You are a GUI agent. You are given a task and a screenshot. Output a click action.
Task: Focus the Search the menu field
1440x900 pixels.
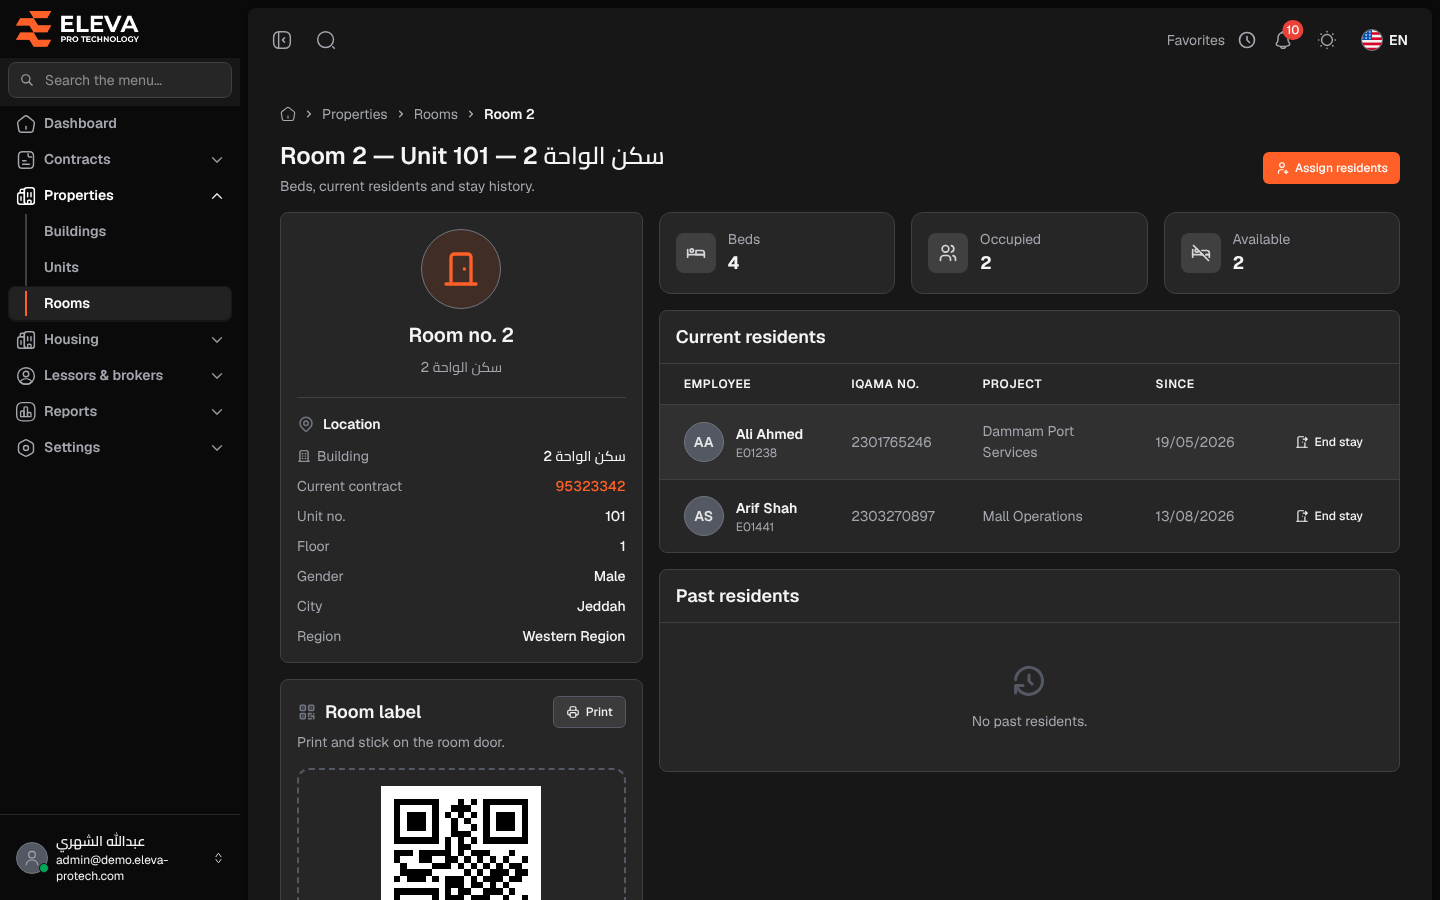120,80
